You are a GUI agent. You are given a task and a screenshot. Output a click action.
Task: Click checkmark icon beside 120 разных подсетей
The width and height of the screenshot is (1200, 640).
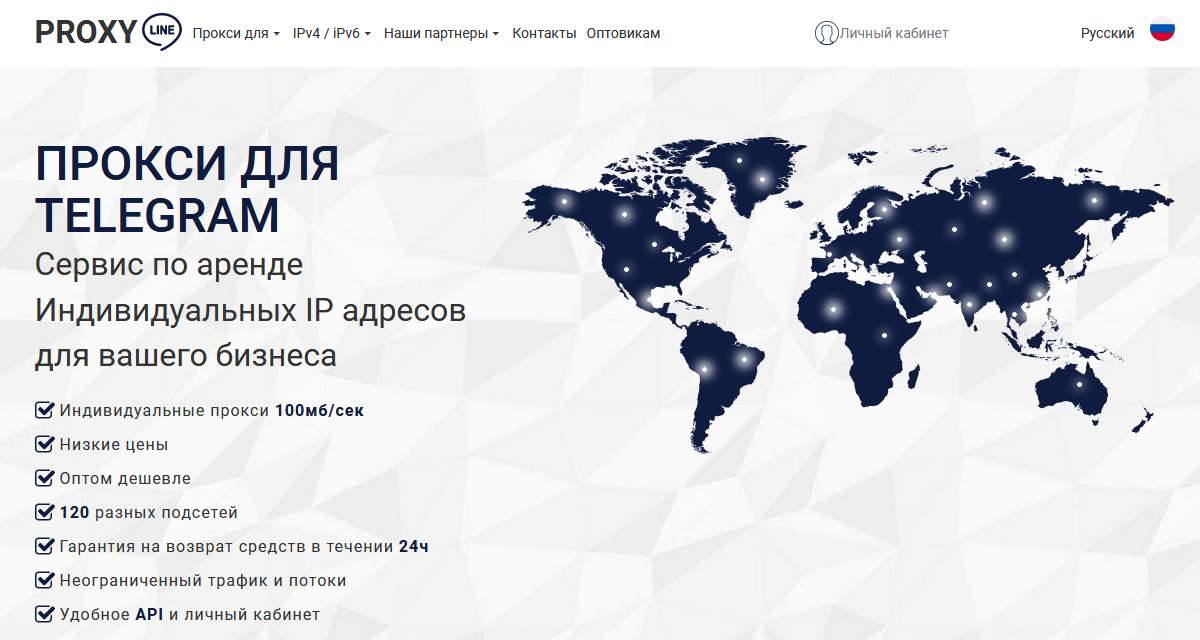[x=44, y=512]
